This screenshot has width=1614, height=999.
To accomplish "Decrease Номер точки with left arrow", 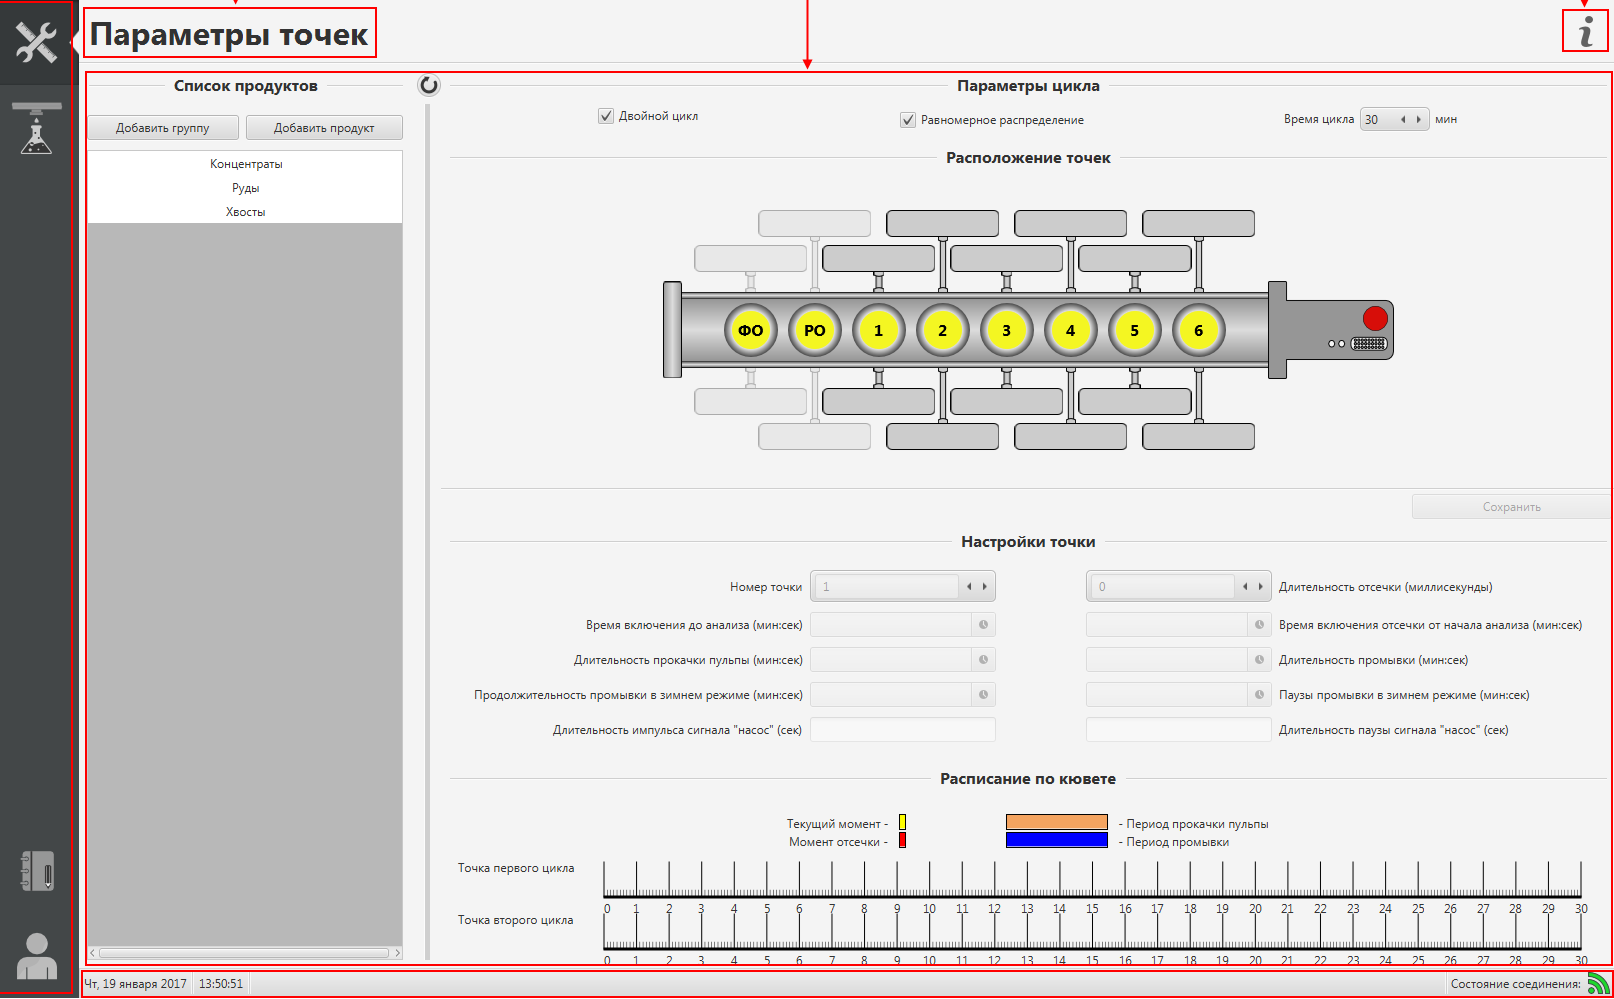I will point(969,587).
